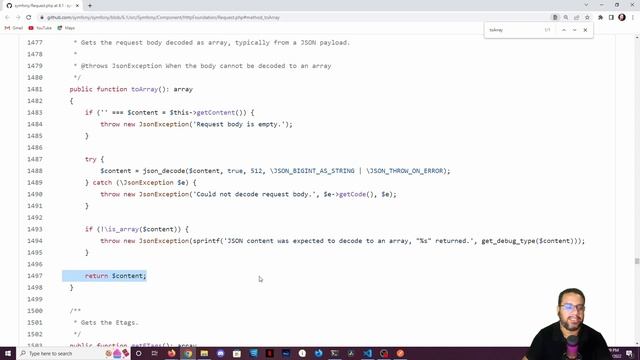The image size is (640, 360).
Task: Open Cortana circle icon on taskbar
Action: pos(138,353)
